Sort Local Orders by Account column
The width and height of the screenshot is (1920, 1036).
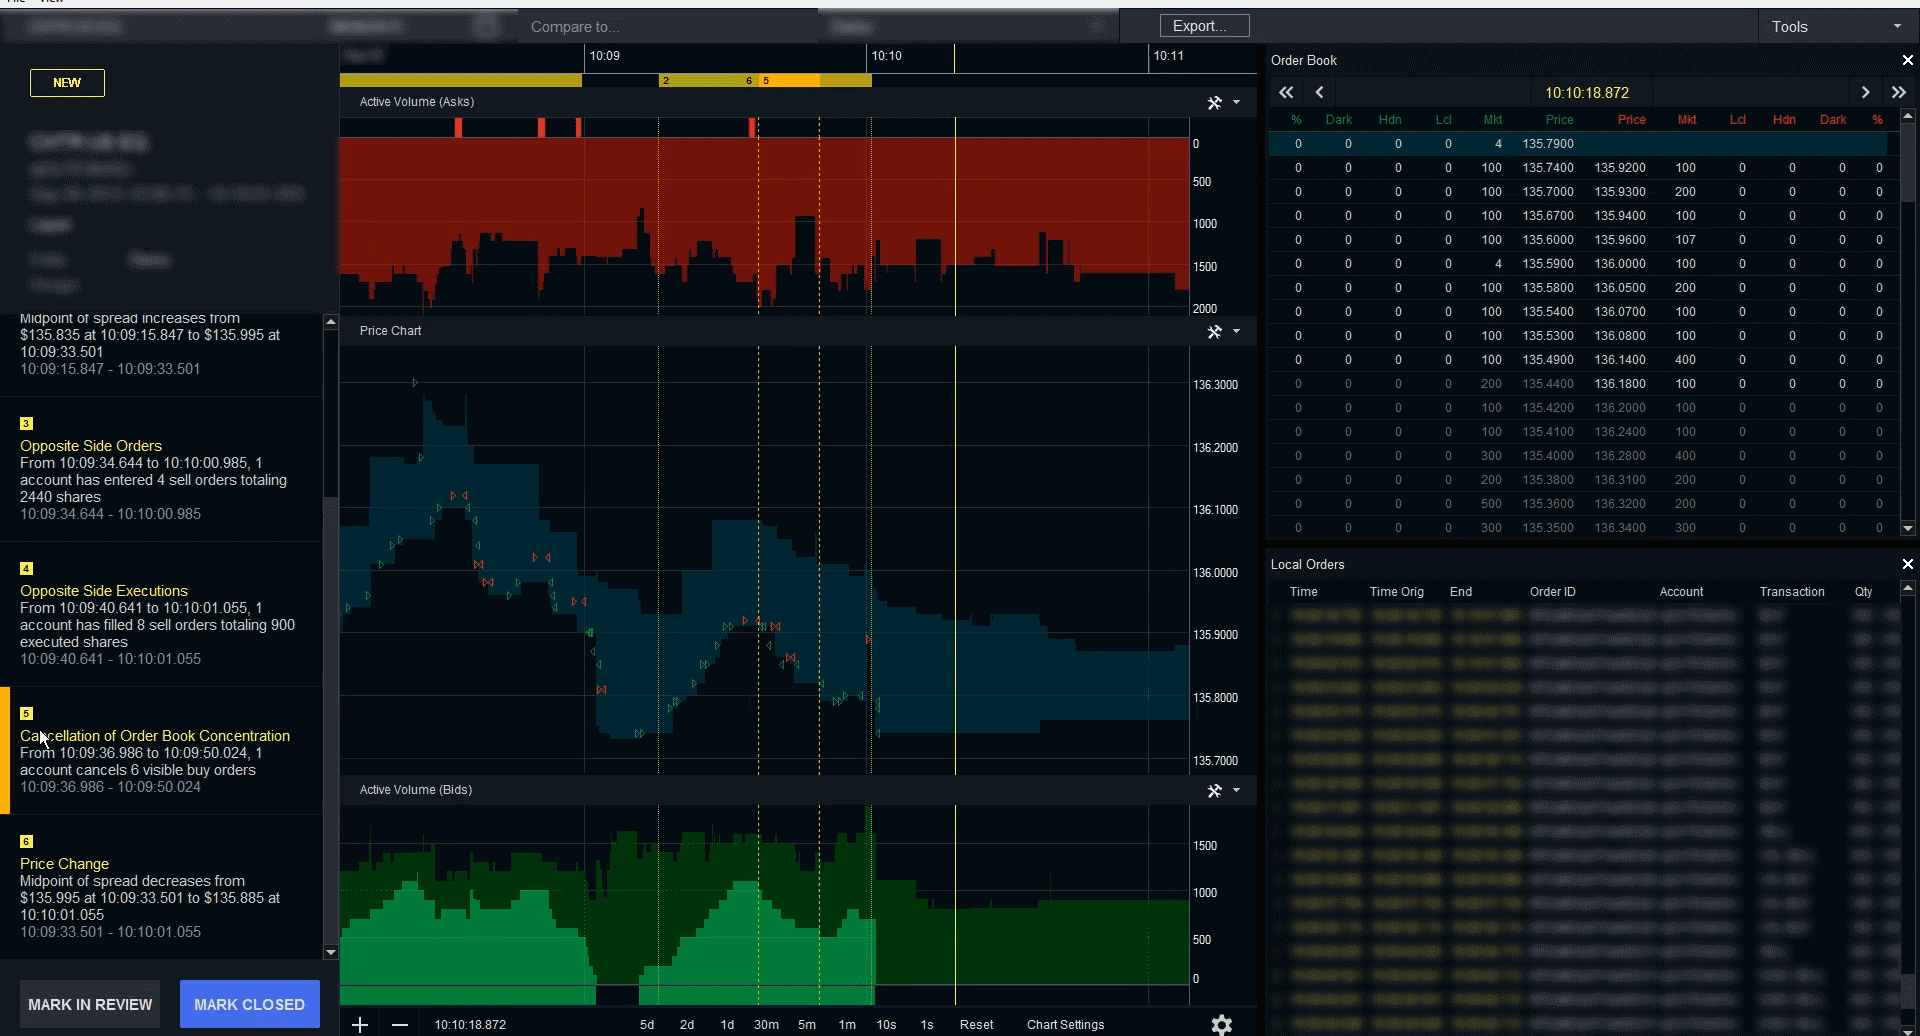(x=1681, y=592)
